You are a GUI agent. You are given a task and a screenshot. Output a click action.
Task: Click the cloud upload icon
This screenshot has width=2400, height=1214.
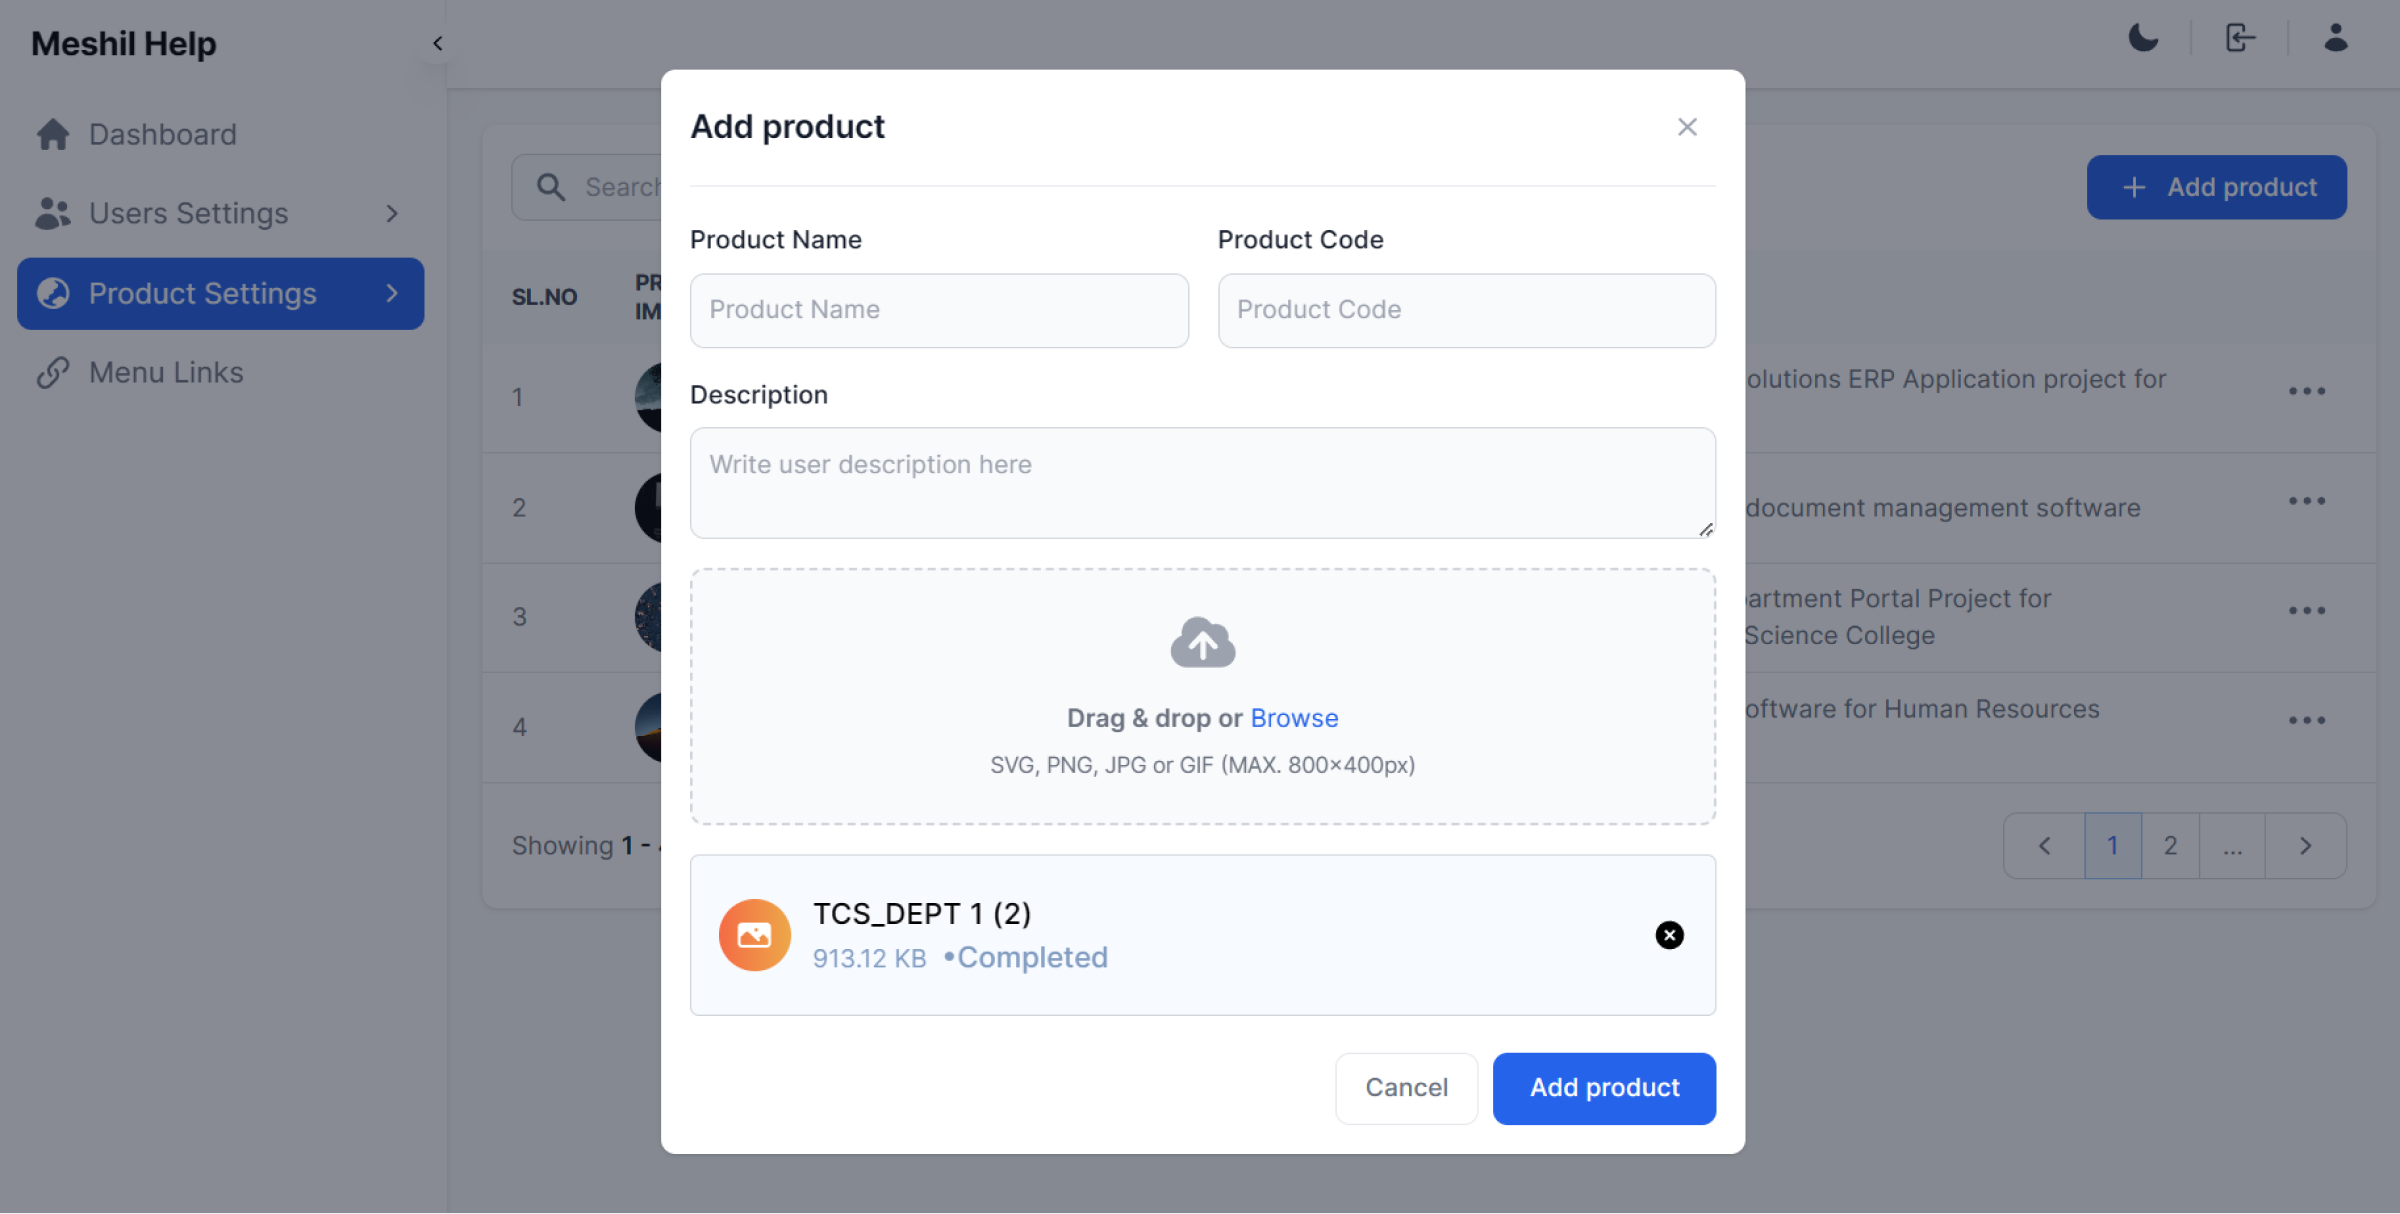coord(1202,643)
